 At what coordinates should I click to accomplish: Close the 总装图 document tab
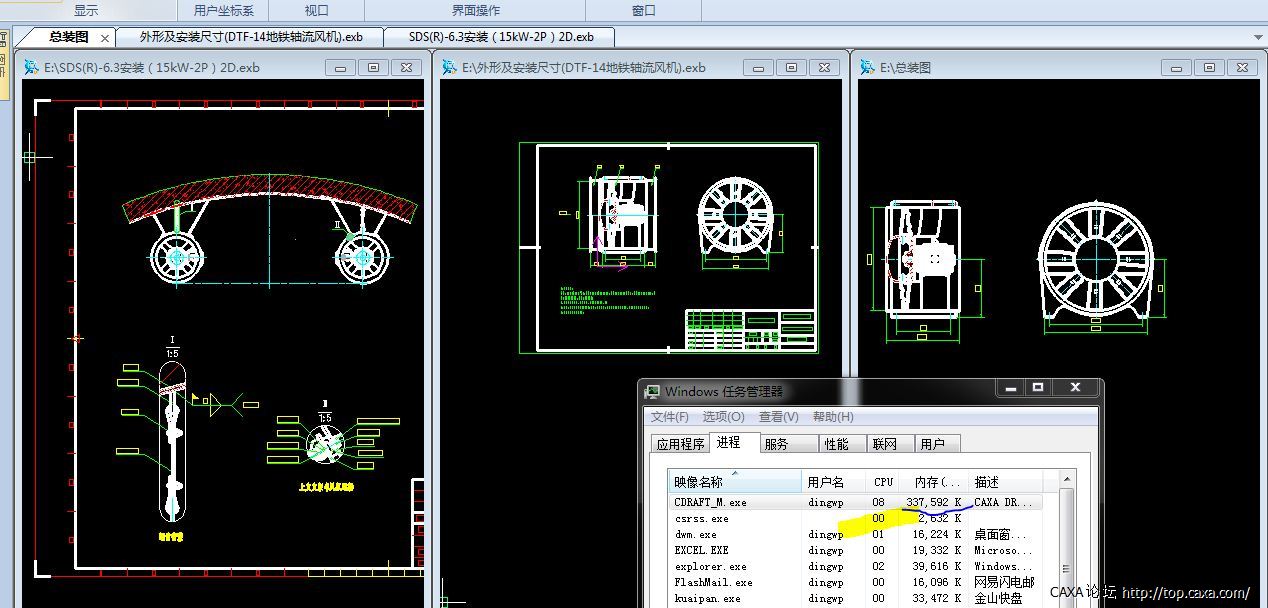tap(105, 38)
